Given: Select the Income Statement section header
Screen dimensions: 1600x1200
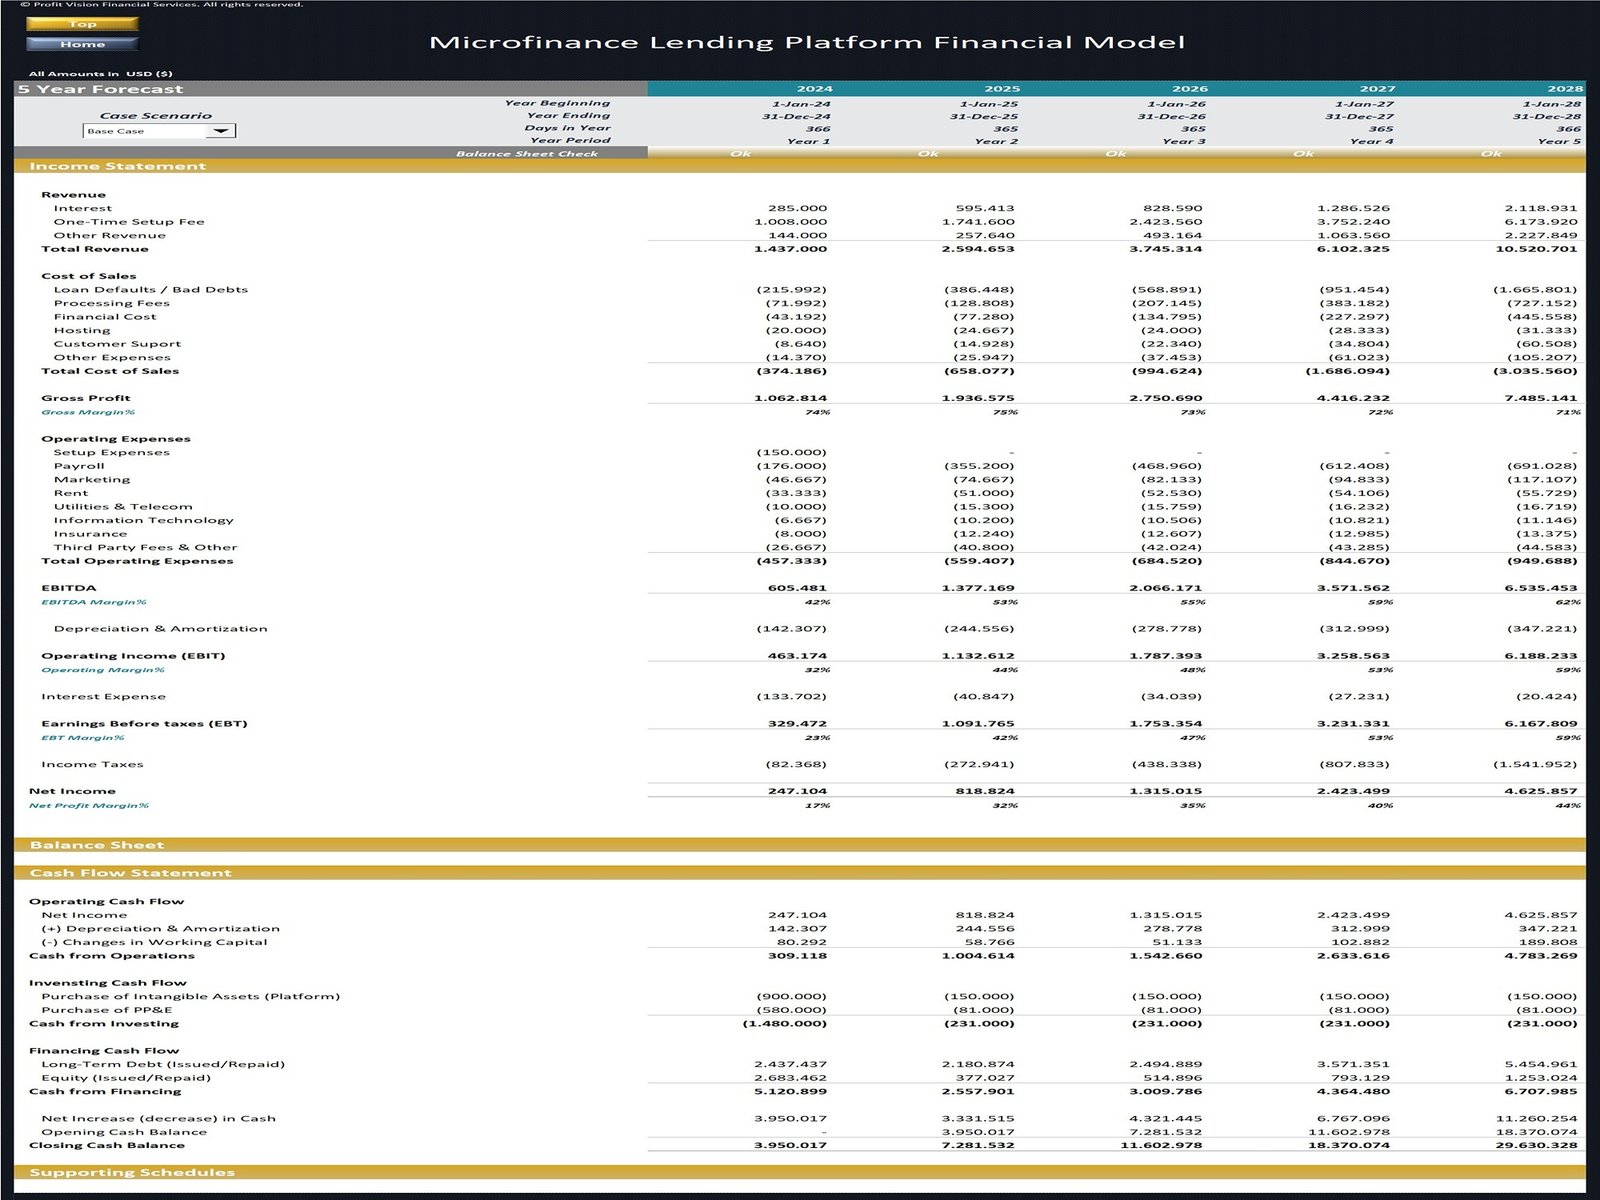Looking at the screenshot, I should point(120,165).
